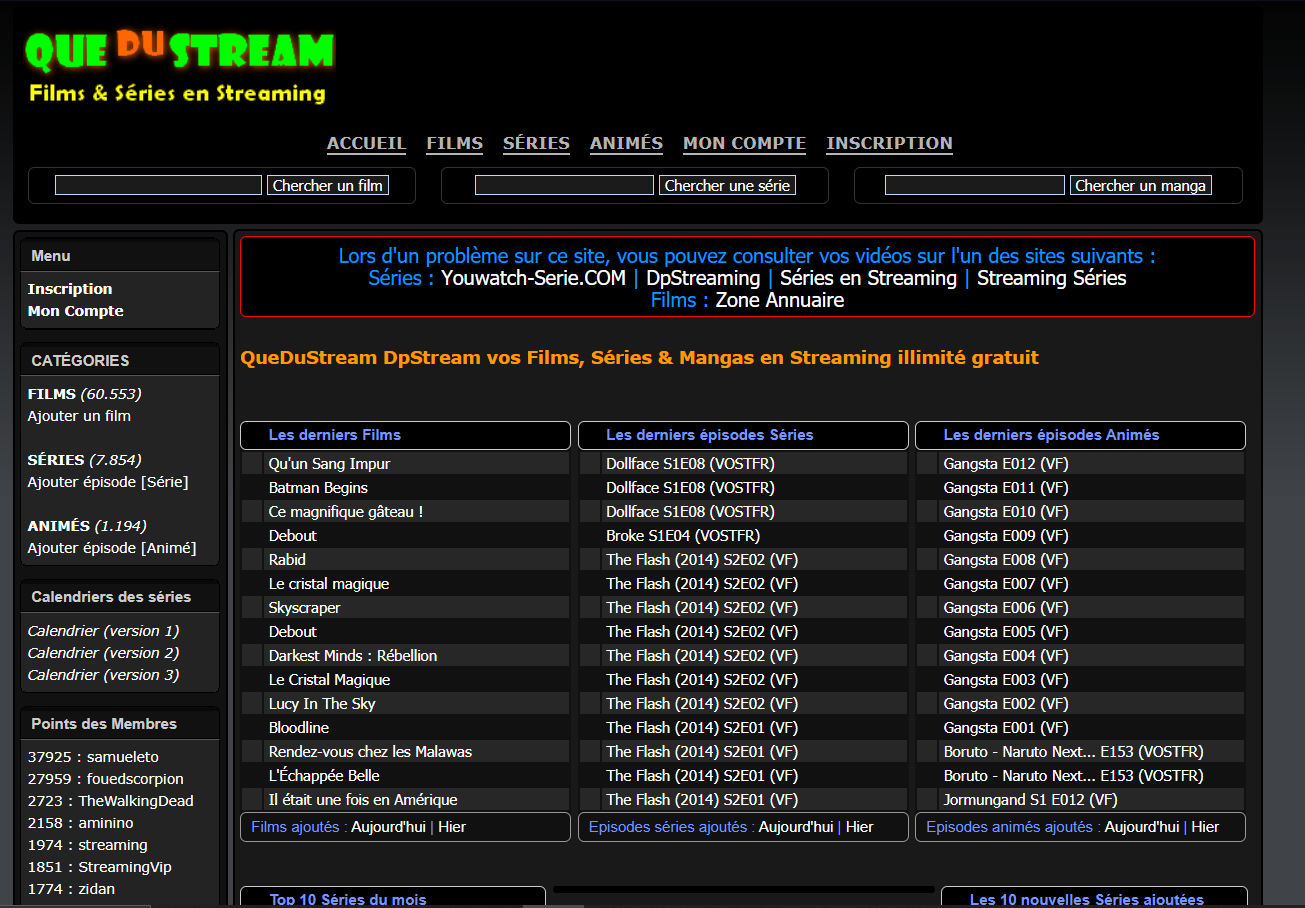
Task: Open the Zone Annuaire films link
Action: [780, 300]
